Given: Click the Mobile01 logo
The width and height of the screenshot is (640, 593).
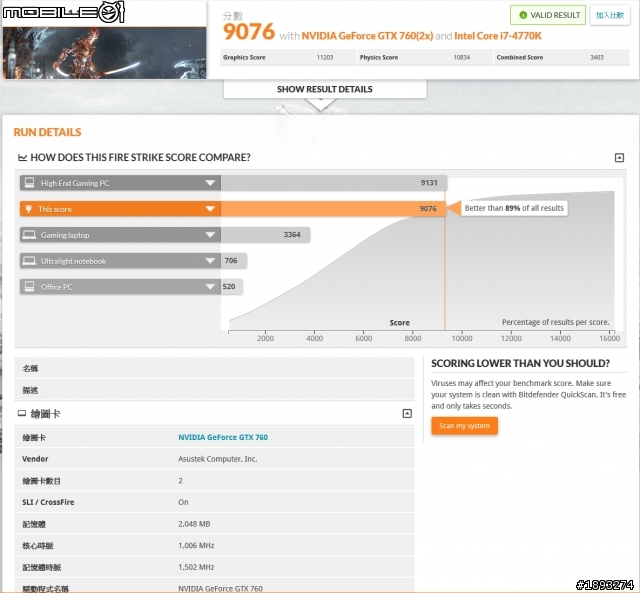Looking at the screenshot, I should click(63, 12).
